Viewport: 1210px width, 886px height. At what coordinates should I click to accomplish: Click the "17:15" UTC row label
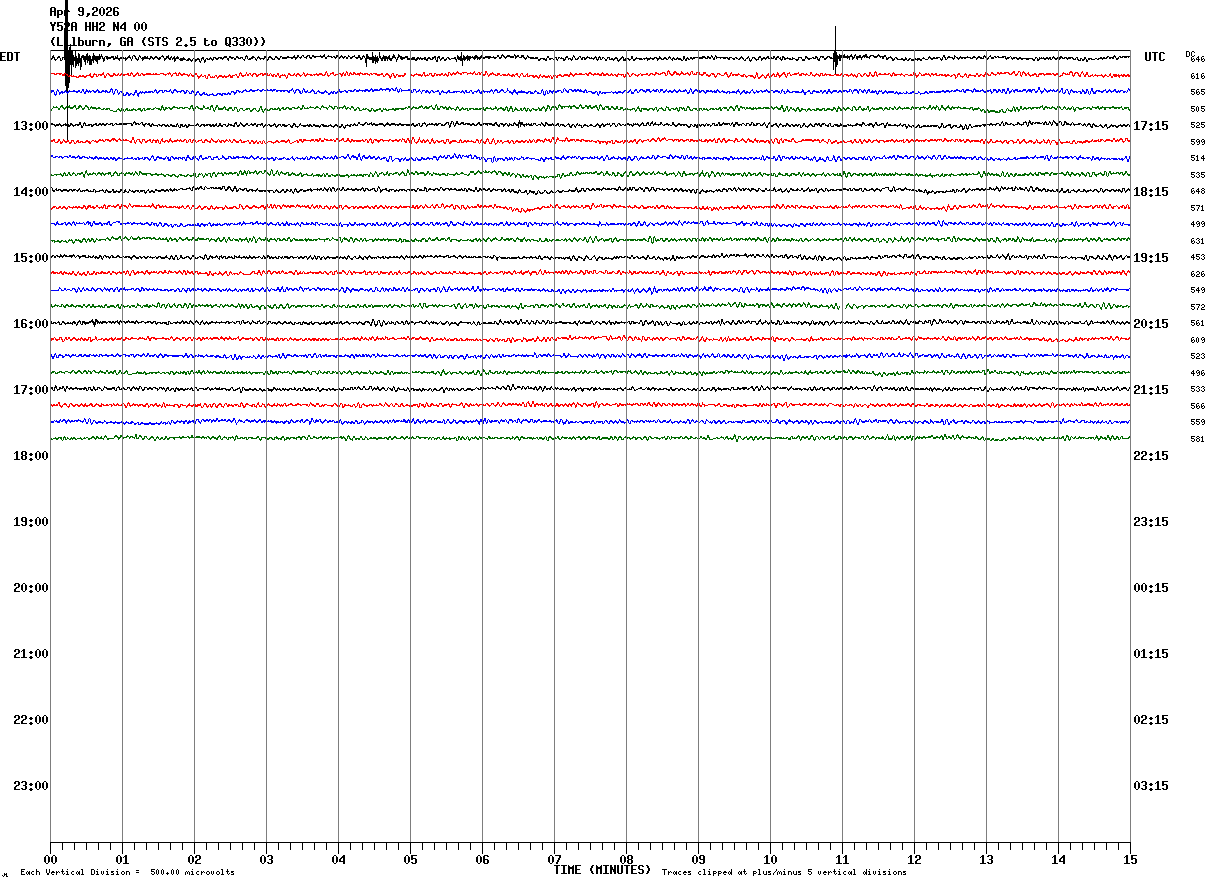(x=1151, y=126)
